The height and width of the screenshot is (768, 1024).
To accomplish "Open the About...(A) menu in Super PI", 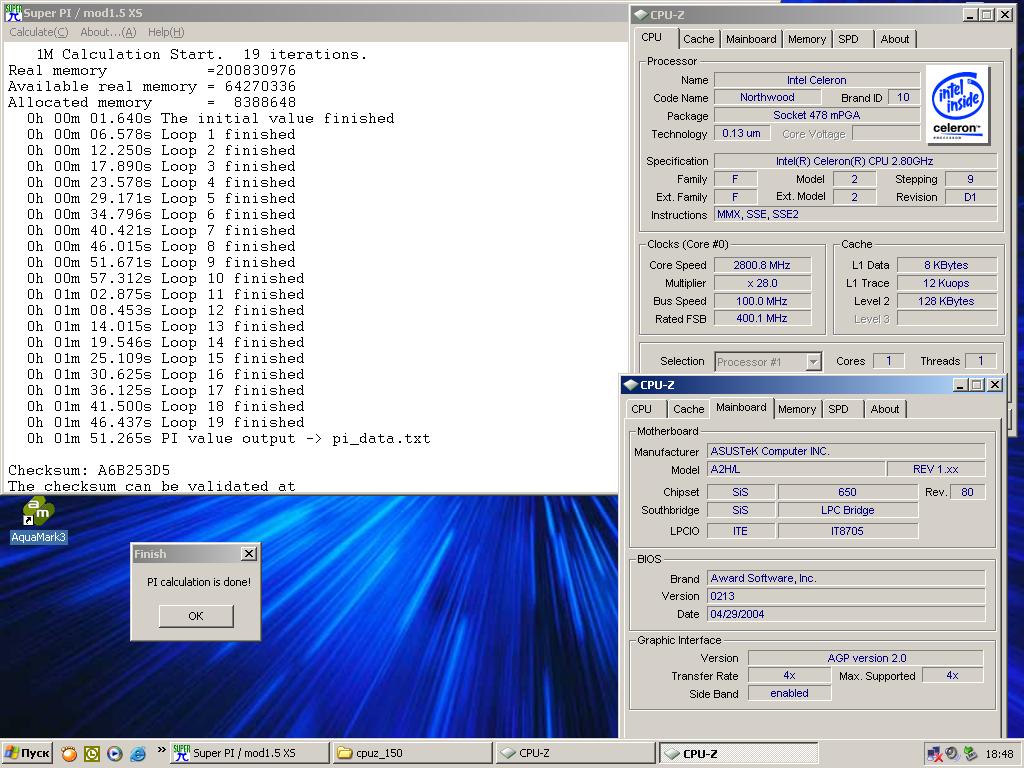I will pyautogui.click(x=108, y=32).
